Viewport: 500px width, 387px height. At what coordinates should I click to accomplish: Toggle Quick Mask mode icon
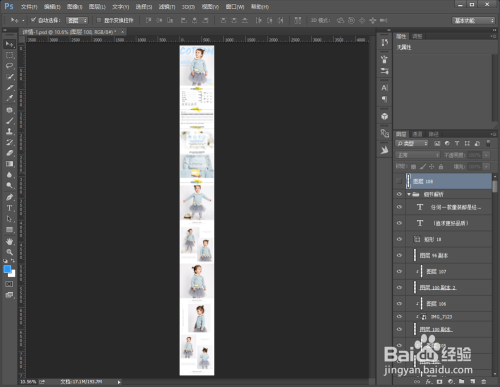[9, 284]
